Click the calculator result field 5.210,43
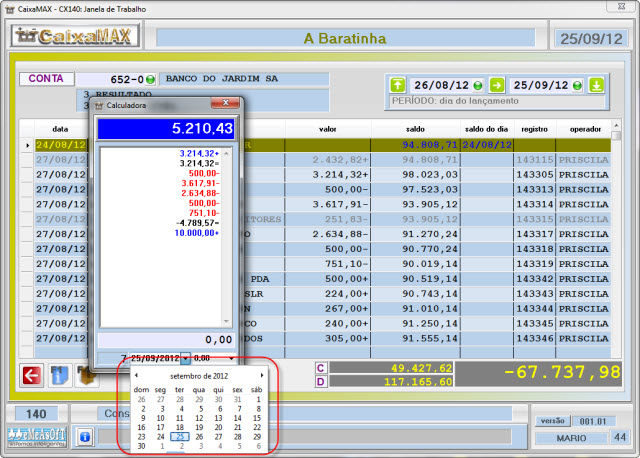The height and width of the screenshot is (458, 640). coord(165,128)
